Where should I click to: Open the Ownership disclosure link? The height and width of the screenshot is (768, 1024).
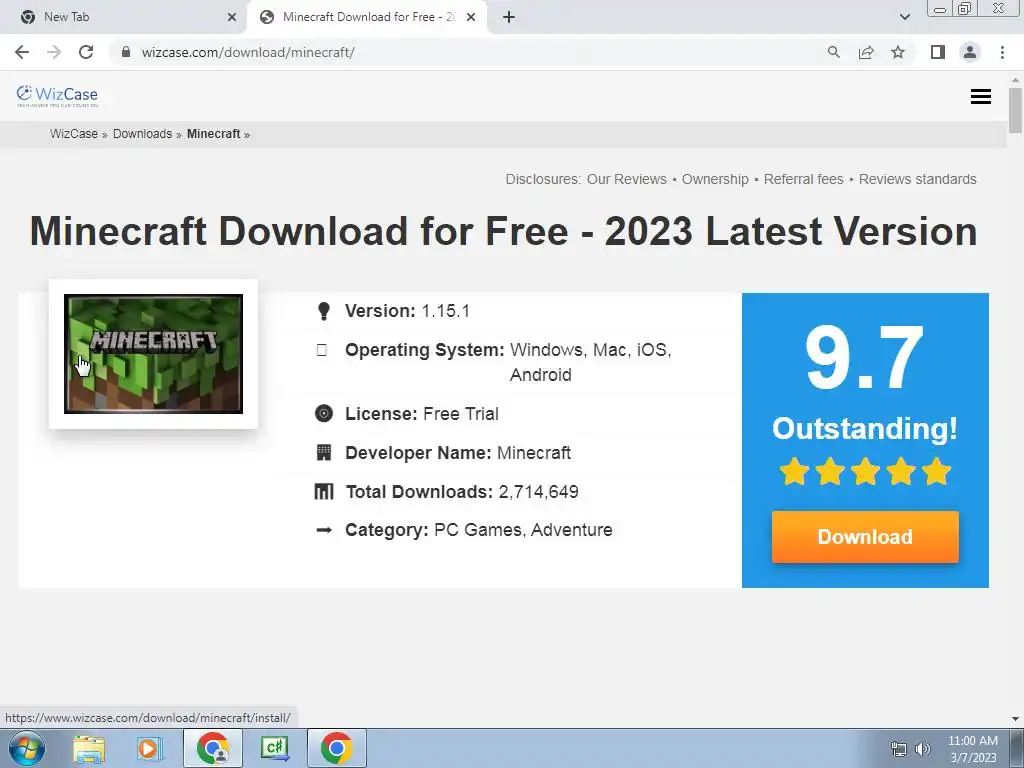coord(715,179)
